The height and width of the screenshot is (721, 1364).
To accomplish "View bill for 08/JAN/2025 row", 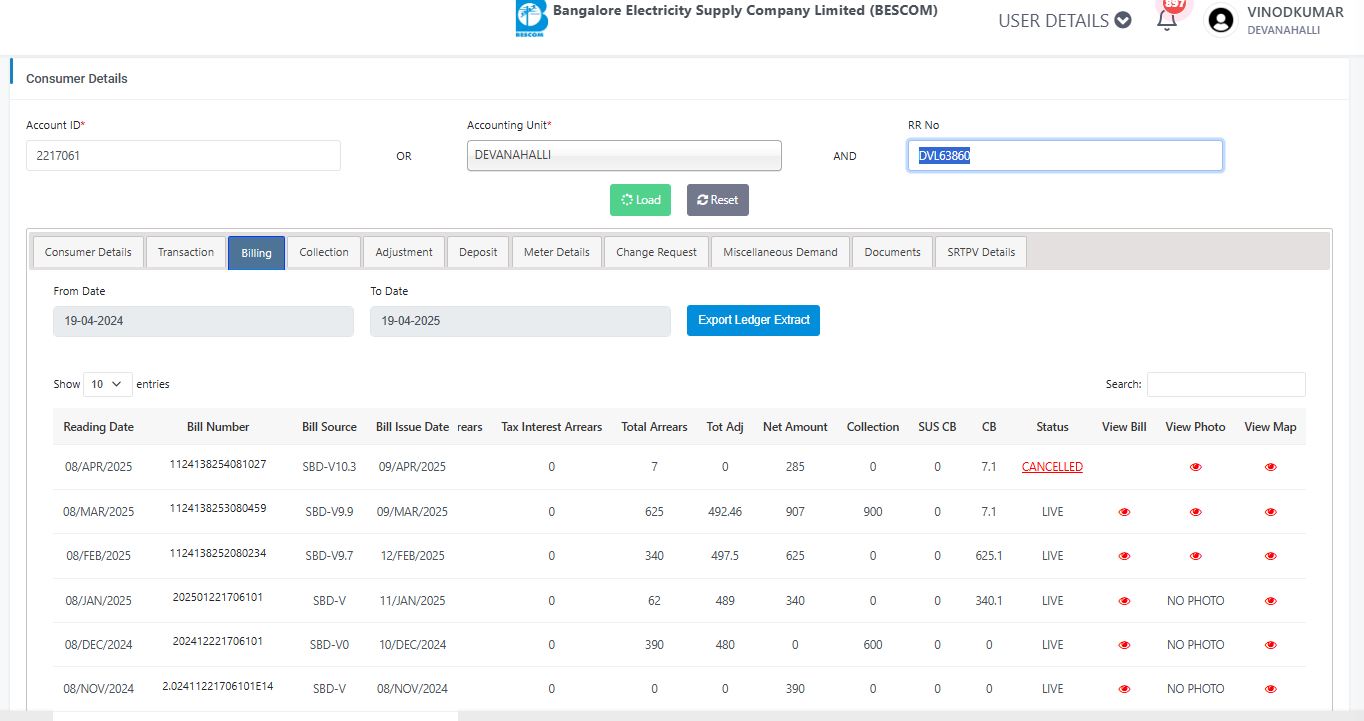I will pyautogui.click(x=1124, y=601).
